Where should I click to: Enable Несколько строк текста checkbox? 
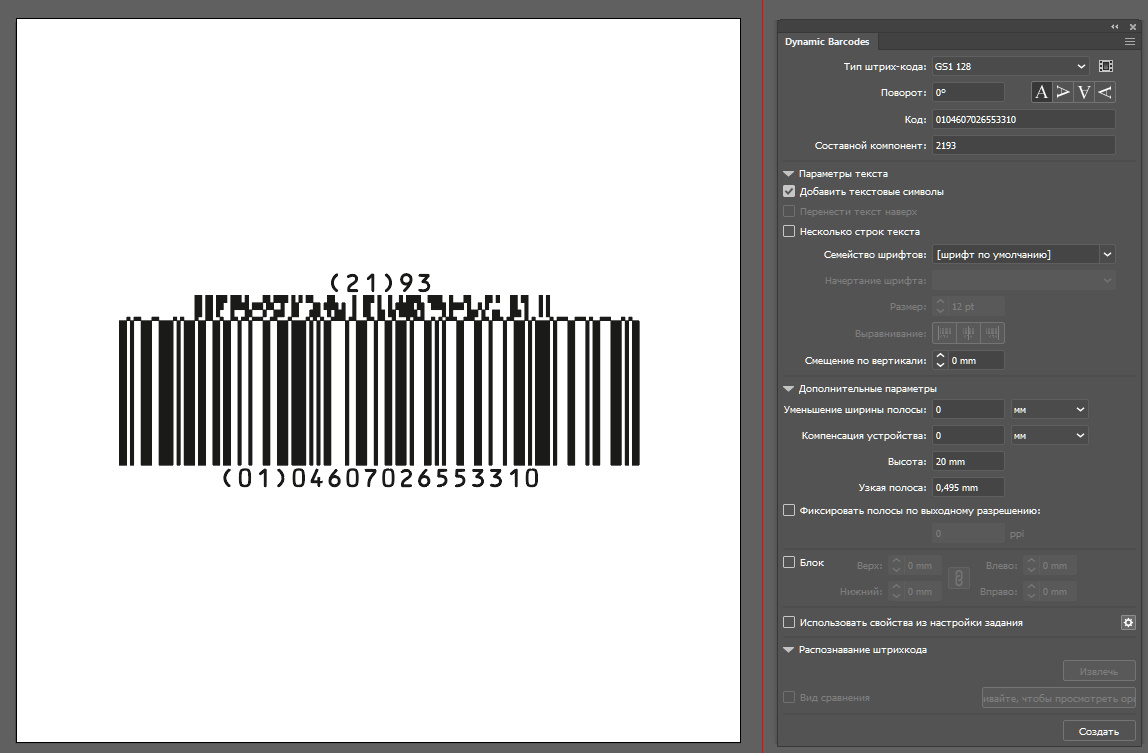pos(789,231)
